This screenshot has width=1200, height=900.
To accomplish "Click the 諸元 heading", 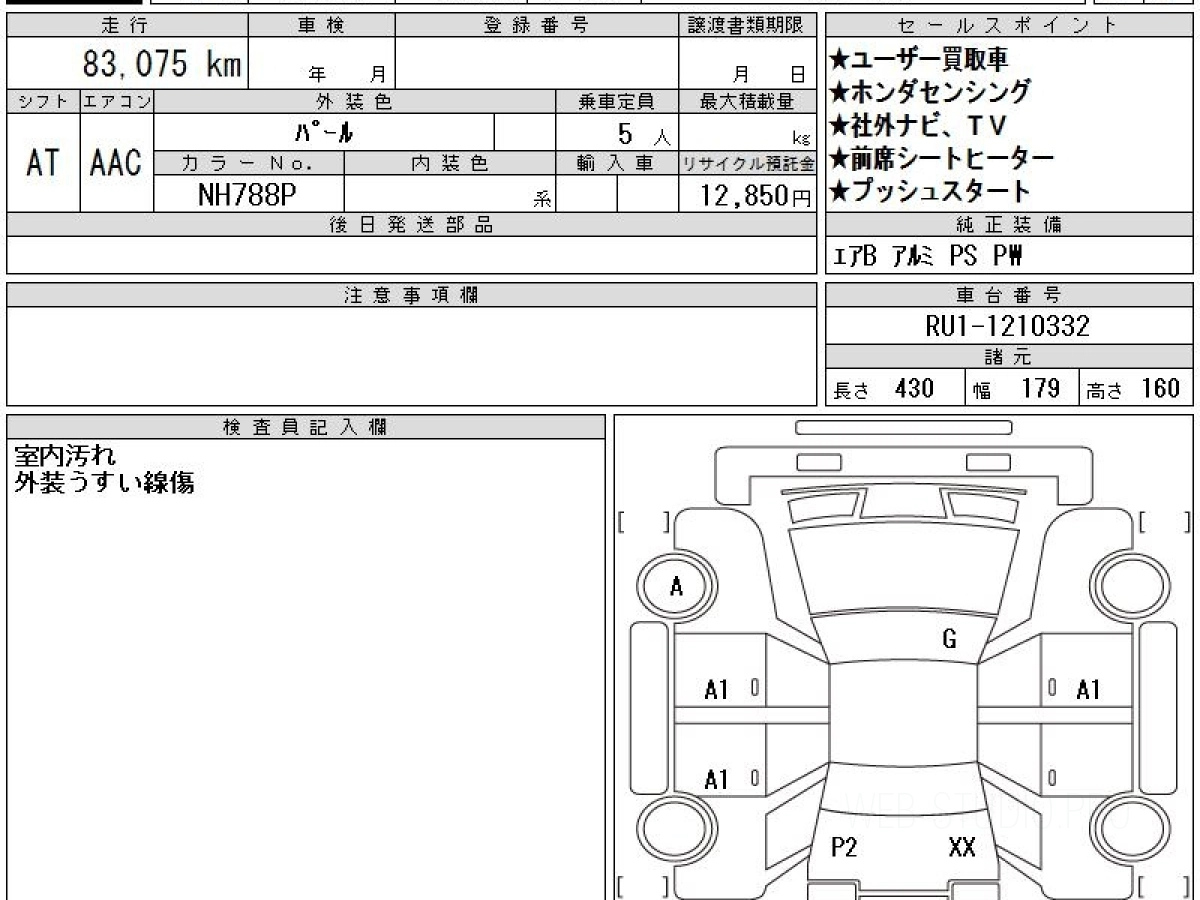I will click(1009, 358).
